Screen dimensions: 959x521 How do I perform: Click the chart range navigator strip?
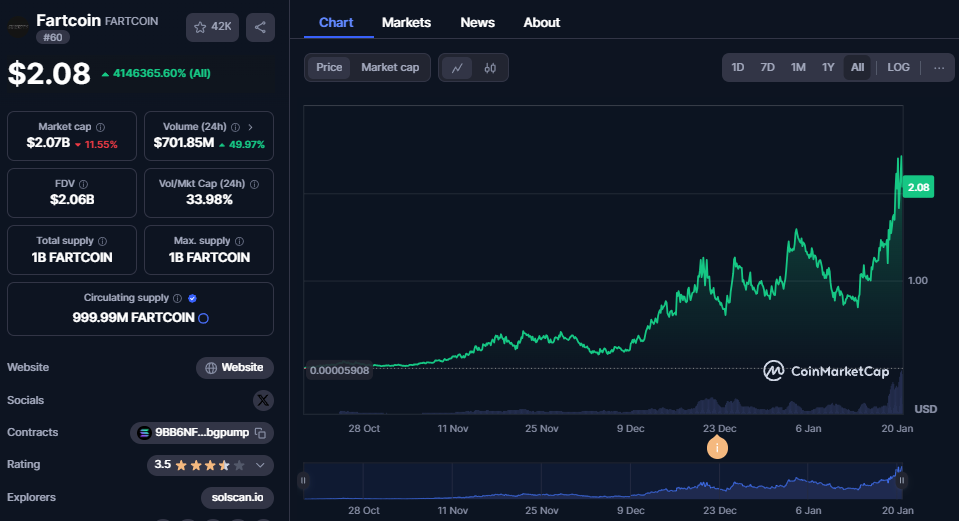coord(602,481)
